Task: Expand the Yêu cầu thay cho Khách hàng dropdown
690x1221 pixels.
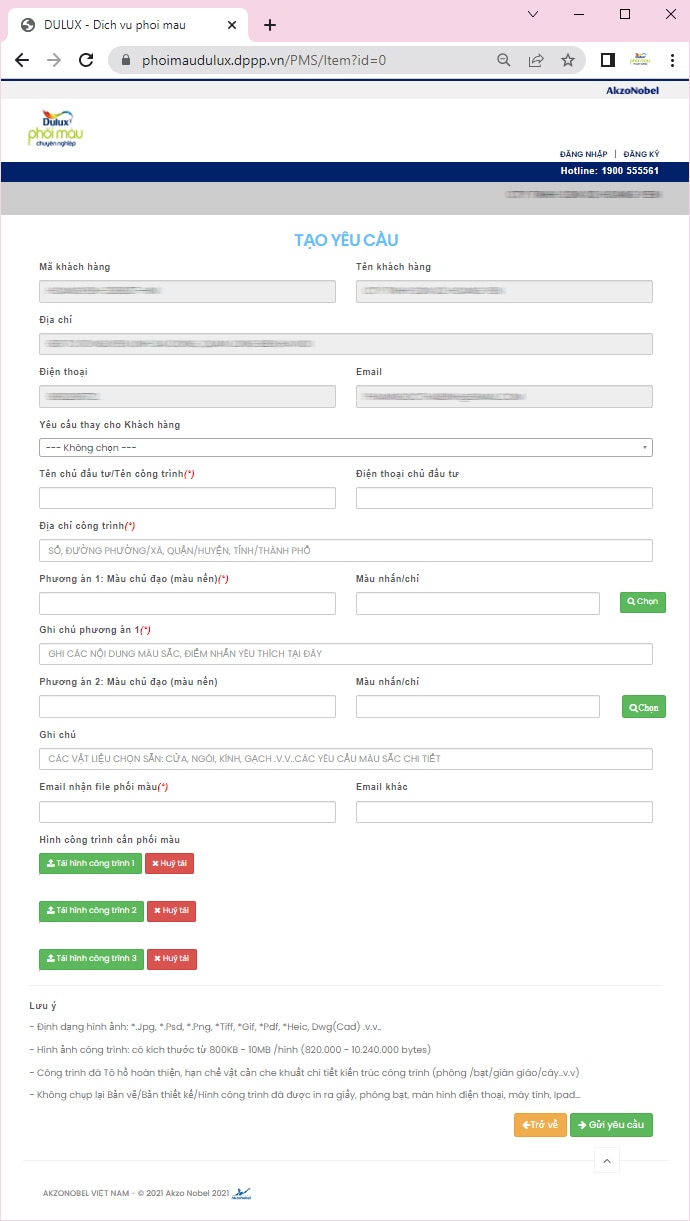Action: [345, 447]
